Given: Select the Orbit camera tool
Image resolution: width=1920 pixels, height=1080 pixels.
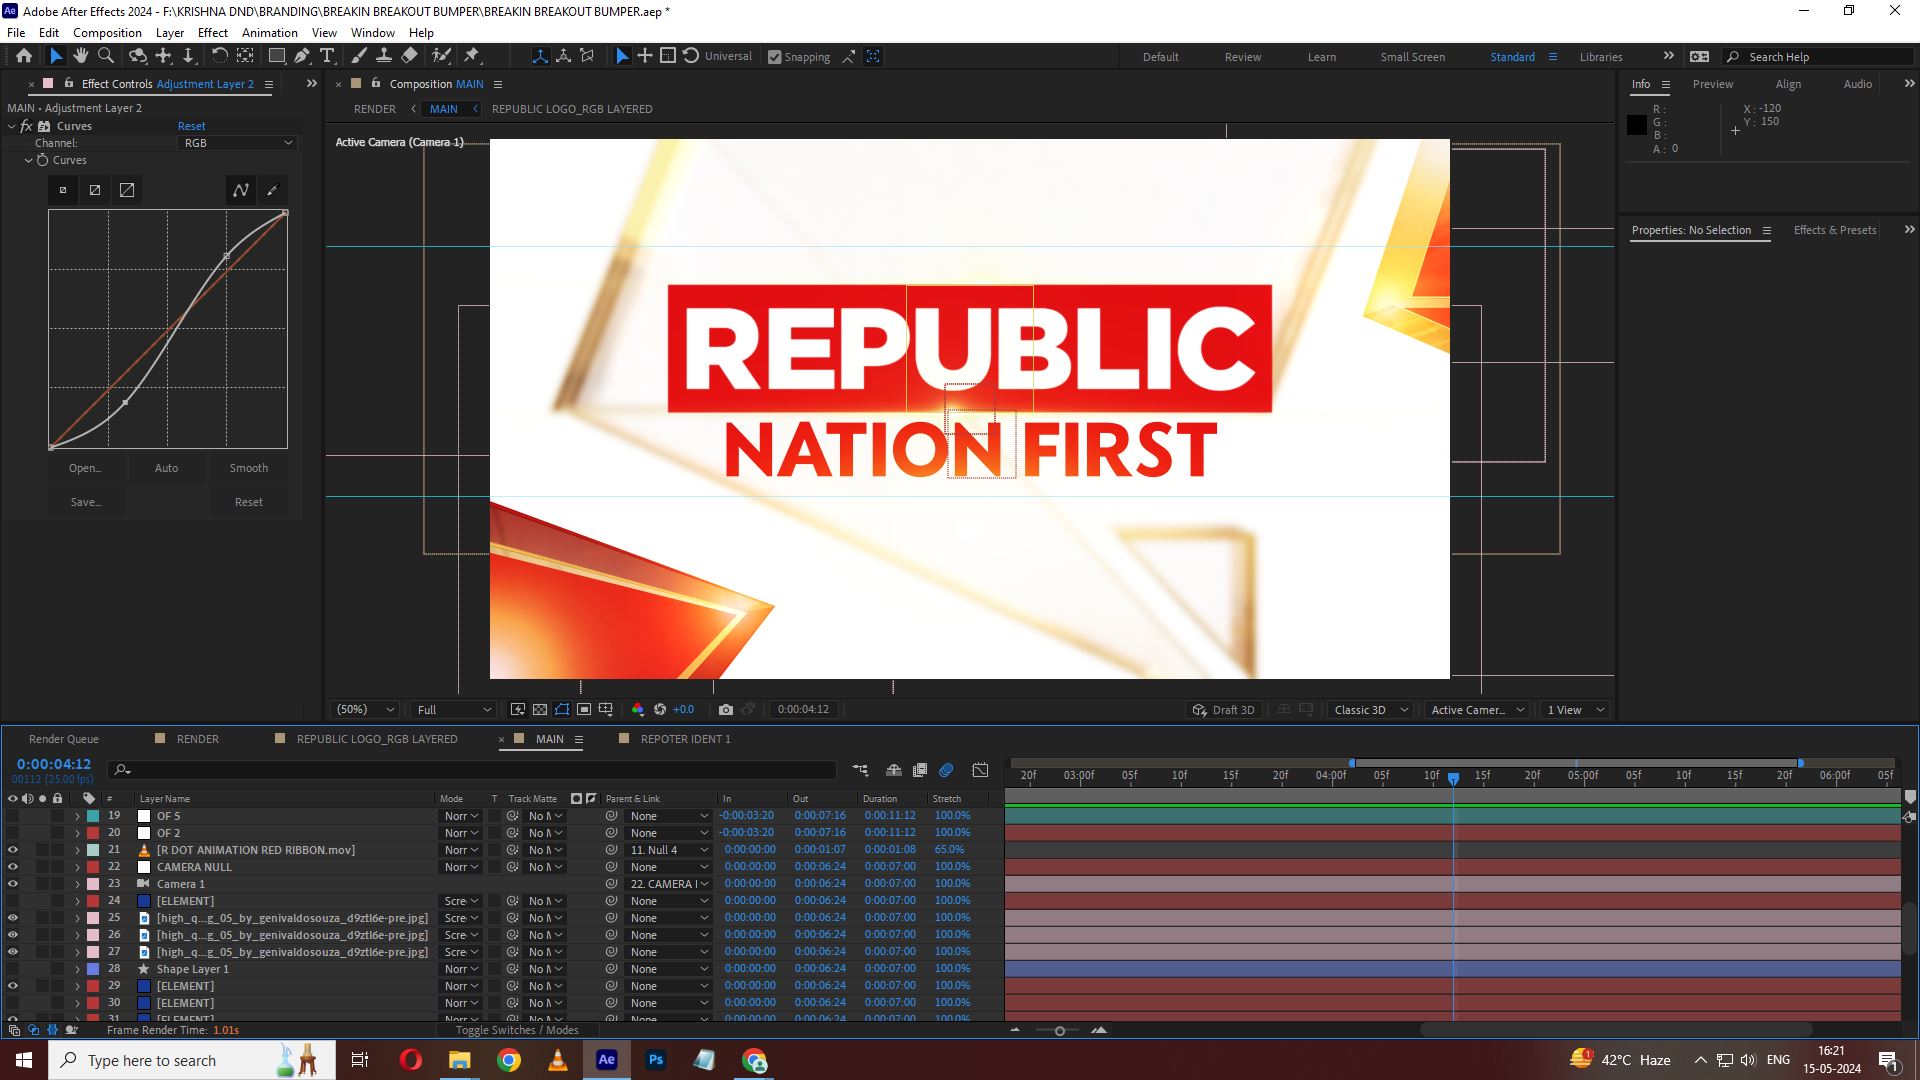Looking at the screenshot, I should (138, 56).
